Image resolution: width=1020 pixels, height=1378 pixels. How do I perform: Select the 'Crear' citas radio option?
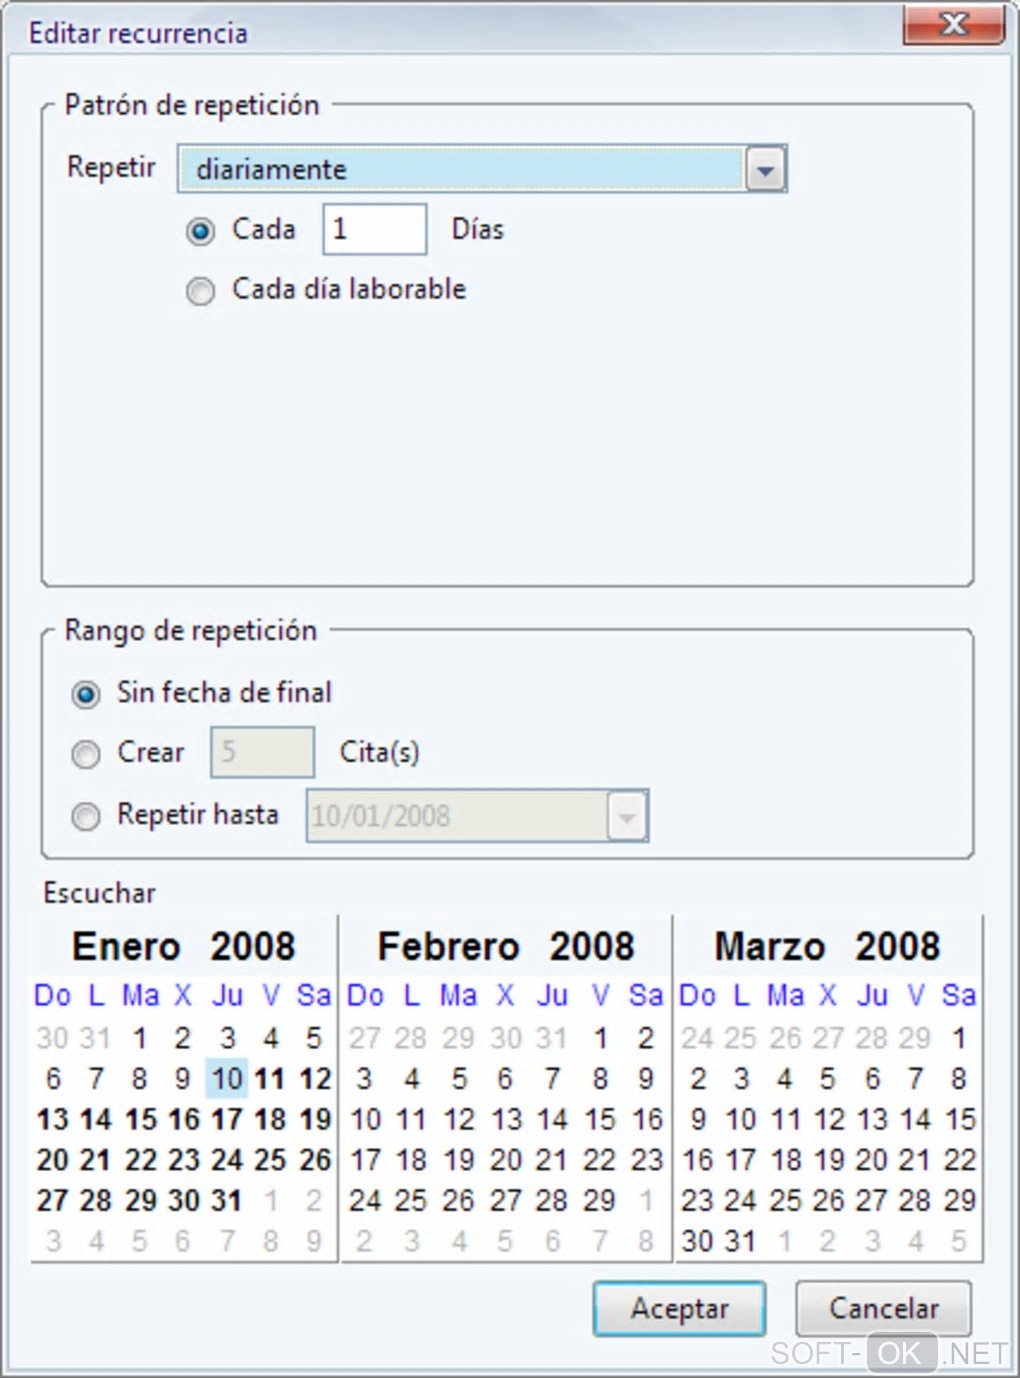click(x=86, y=754)
